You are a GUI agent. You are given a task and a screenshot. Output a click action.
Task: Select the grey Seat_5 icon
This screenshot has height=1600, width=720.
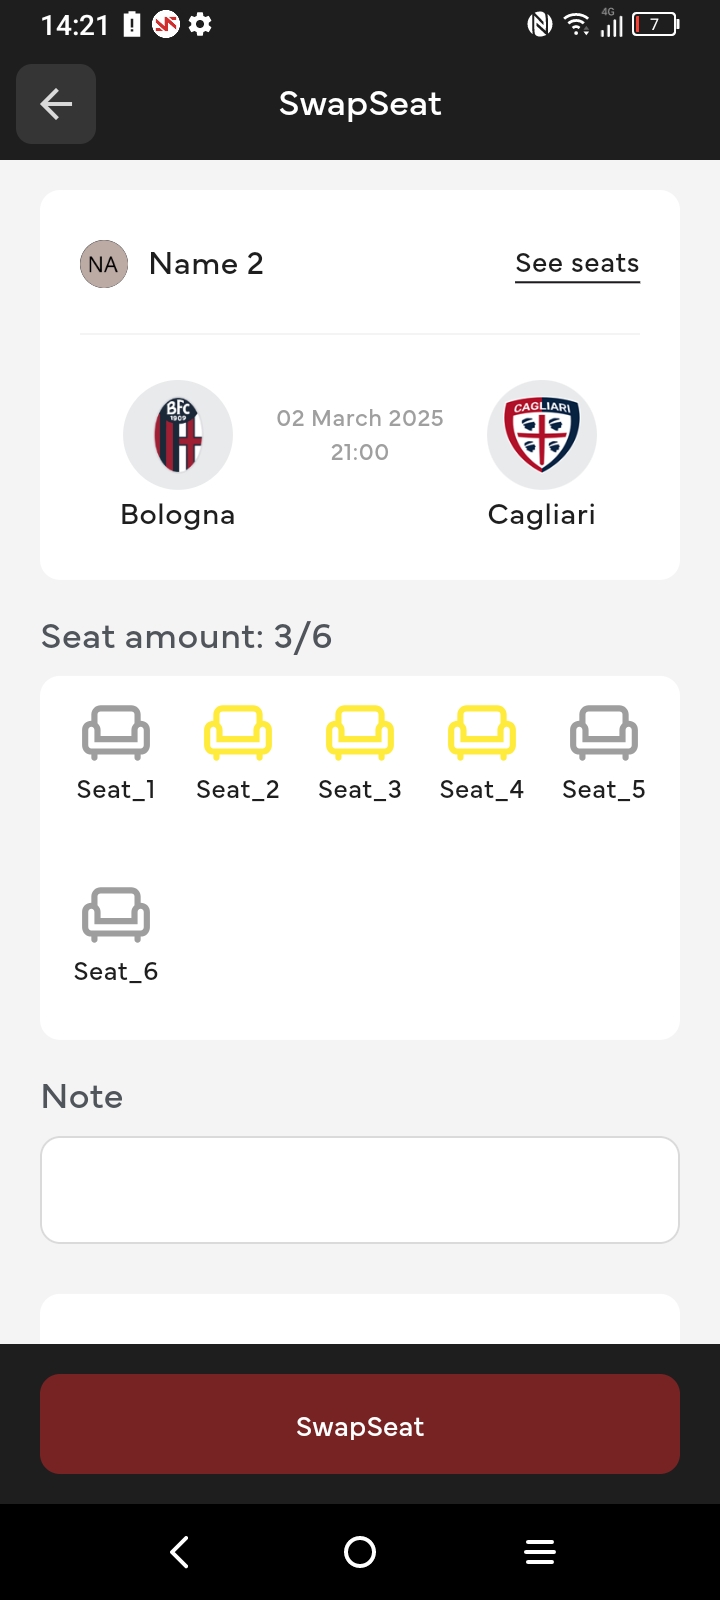[604, 733]
